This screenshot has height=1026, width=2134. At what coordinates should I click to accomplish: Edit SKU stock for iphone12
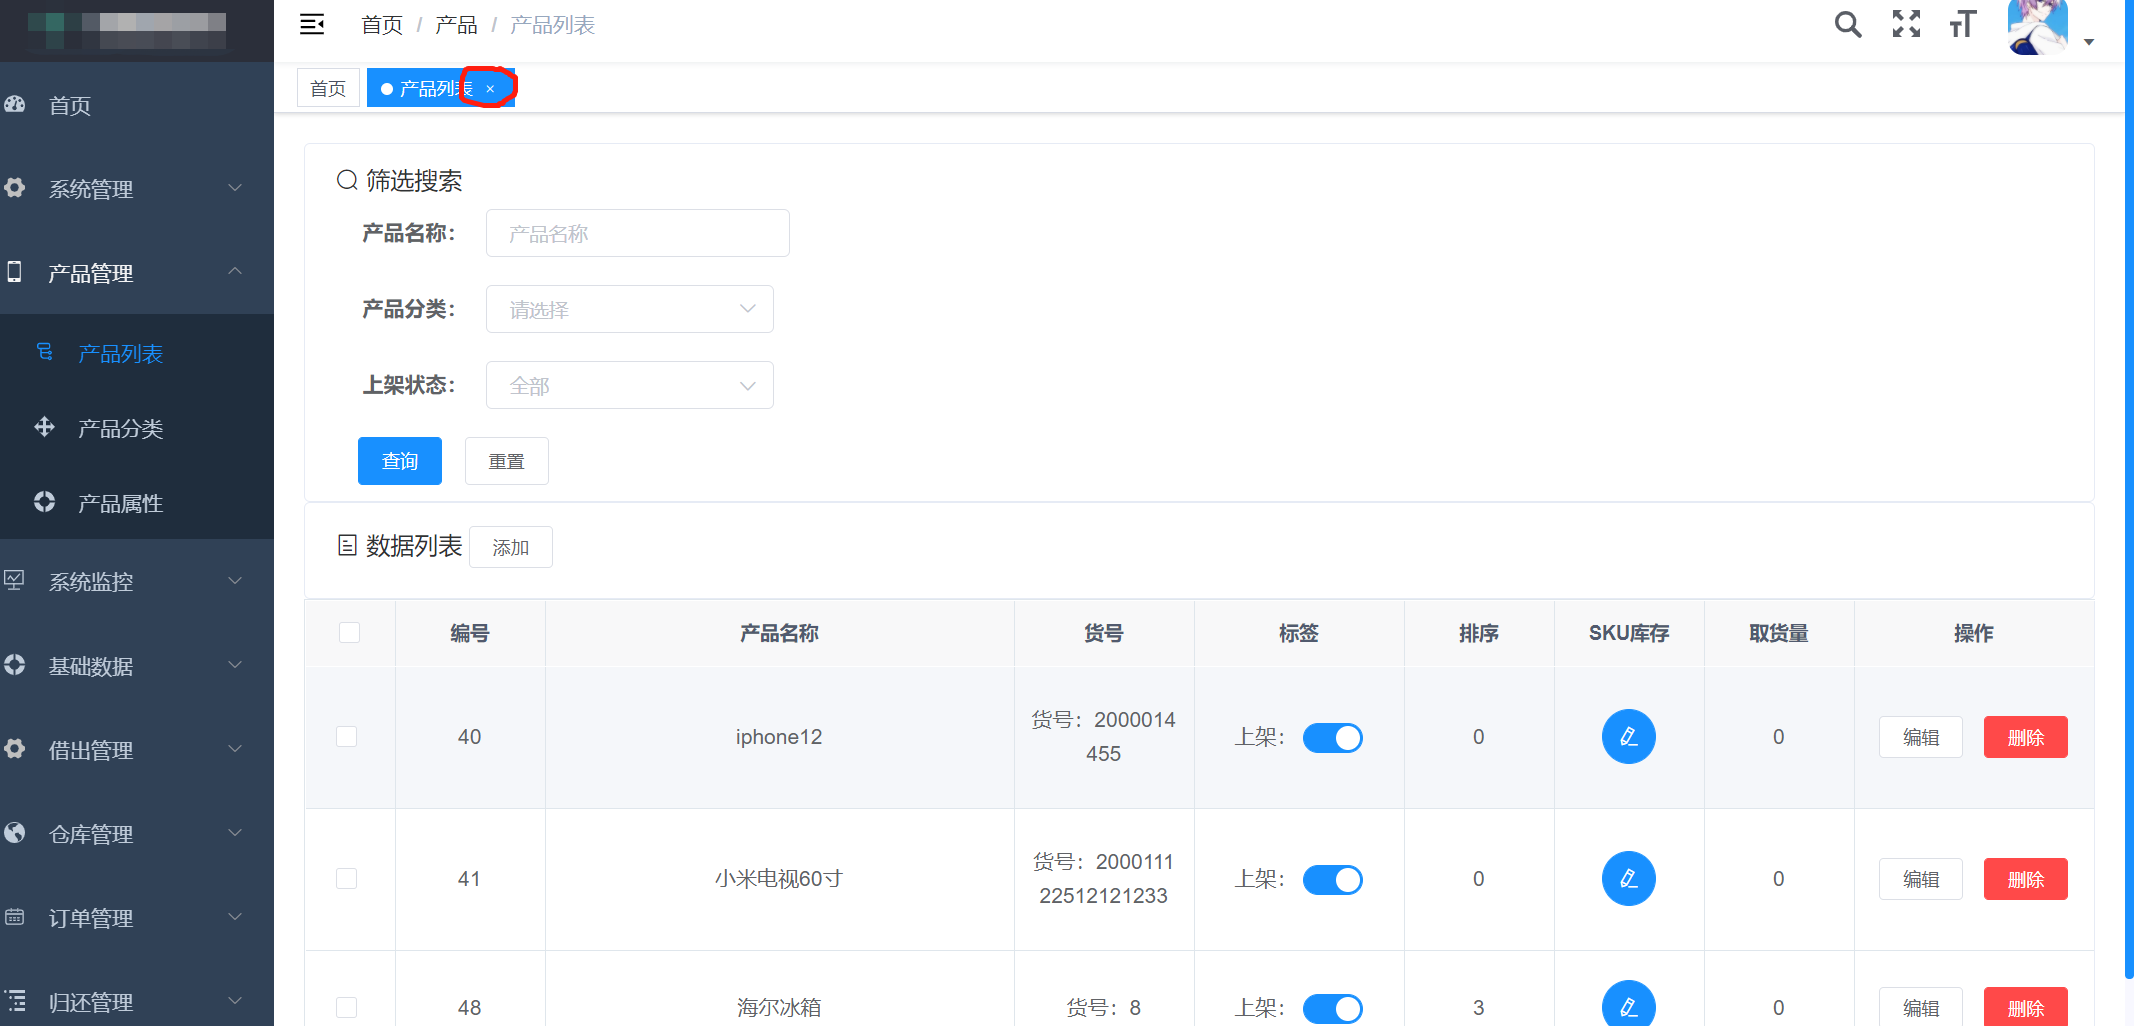coord(1628,737)
